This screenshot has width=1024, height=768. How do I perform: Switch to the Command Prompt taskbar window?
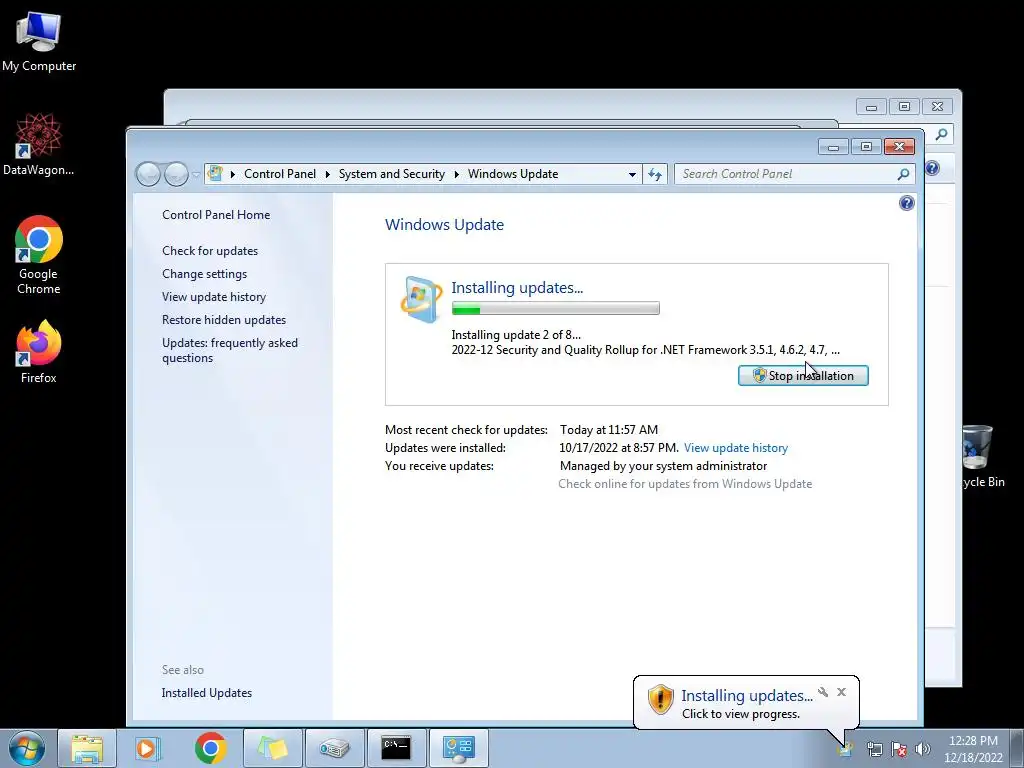[x=396, y=748]
